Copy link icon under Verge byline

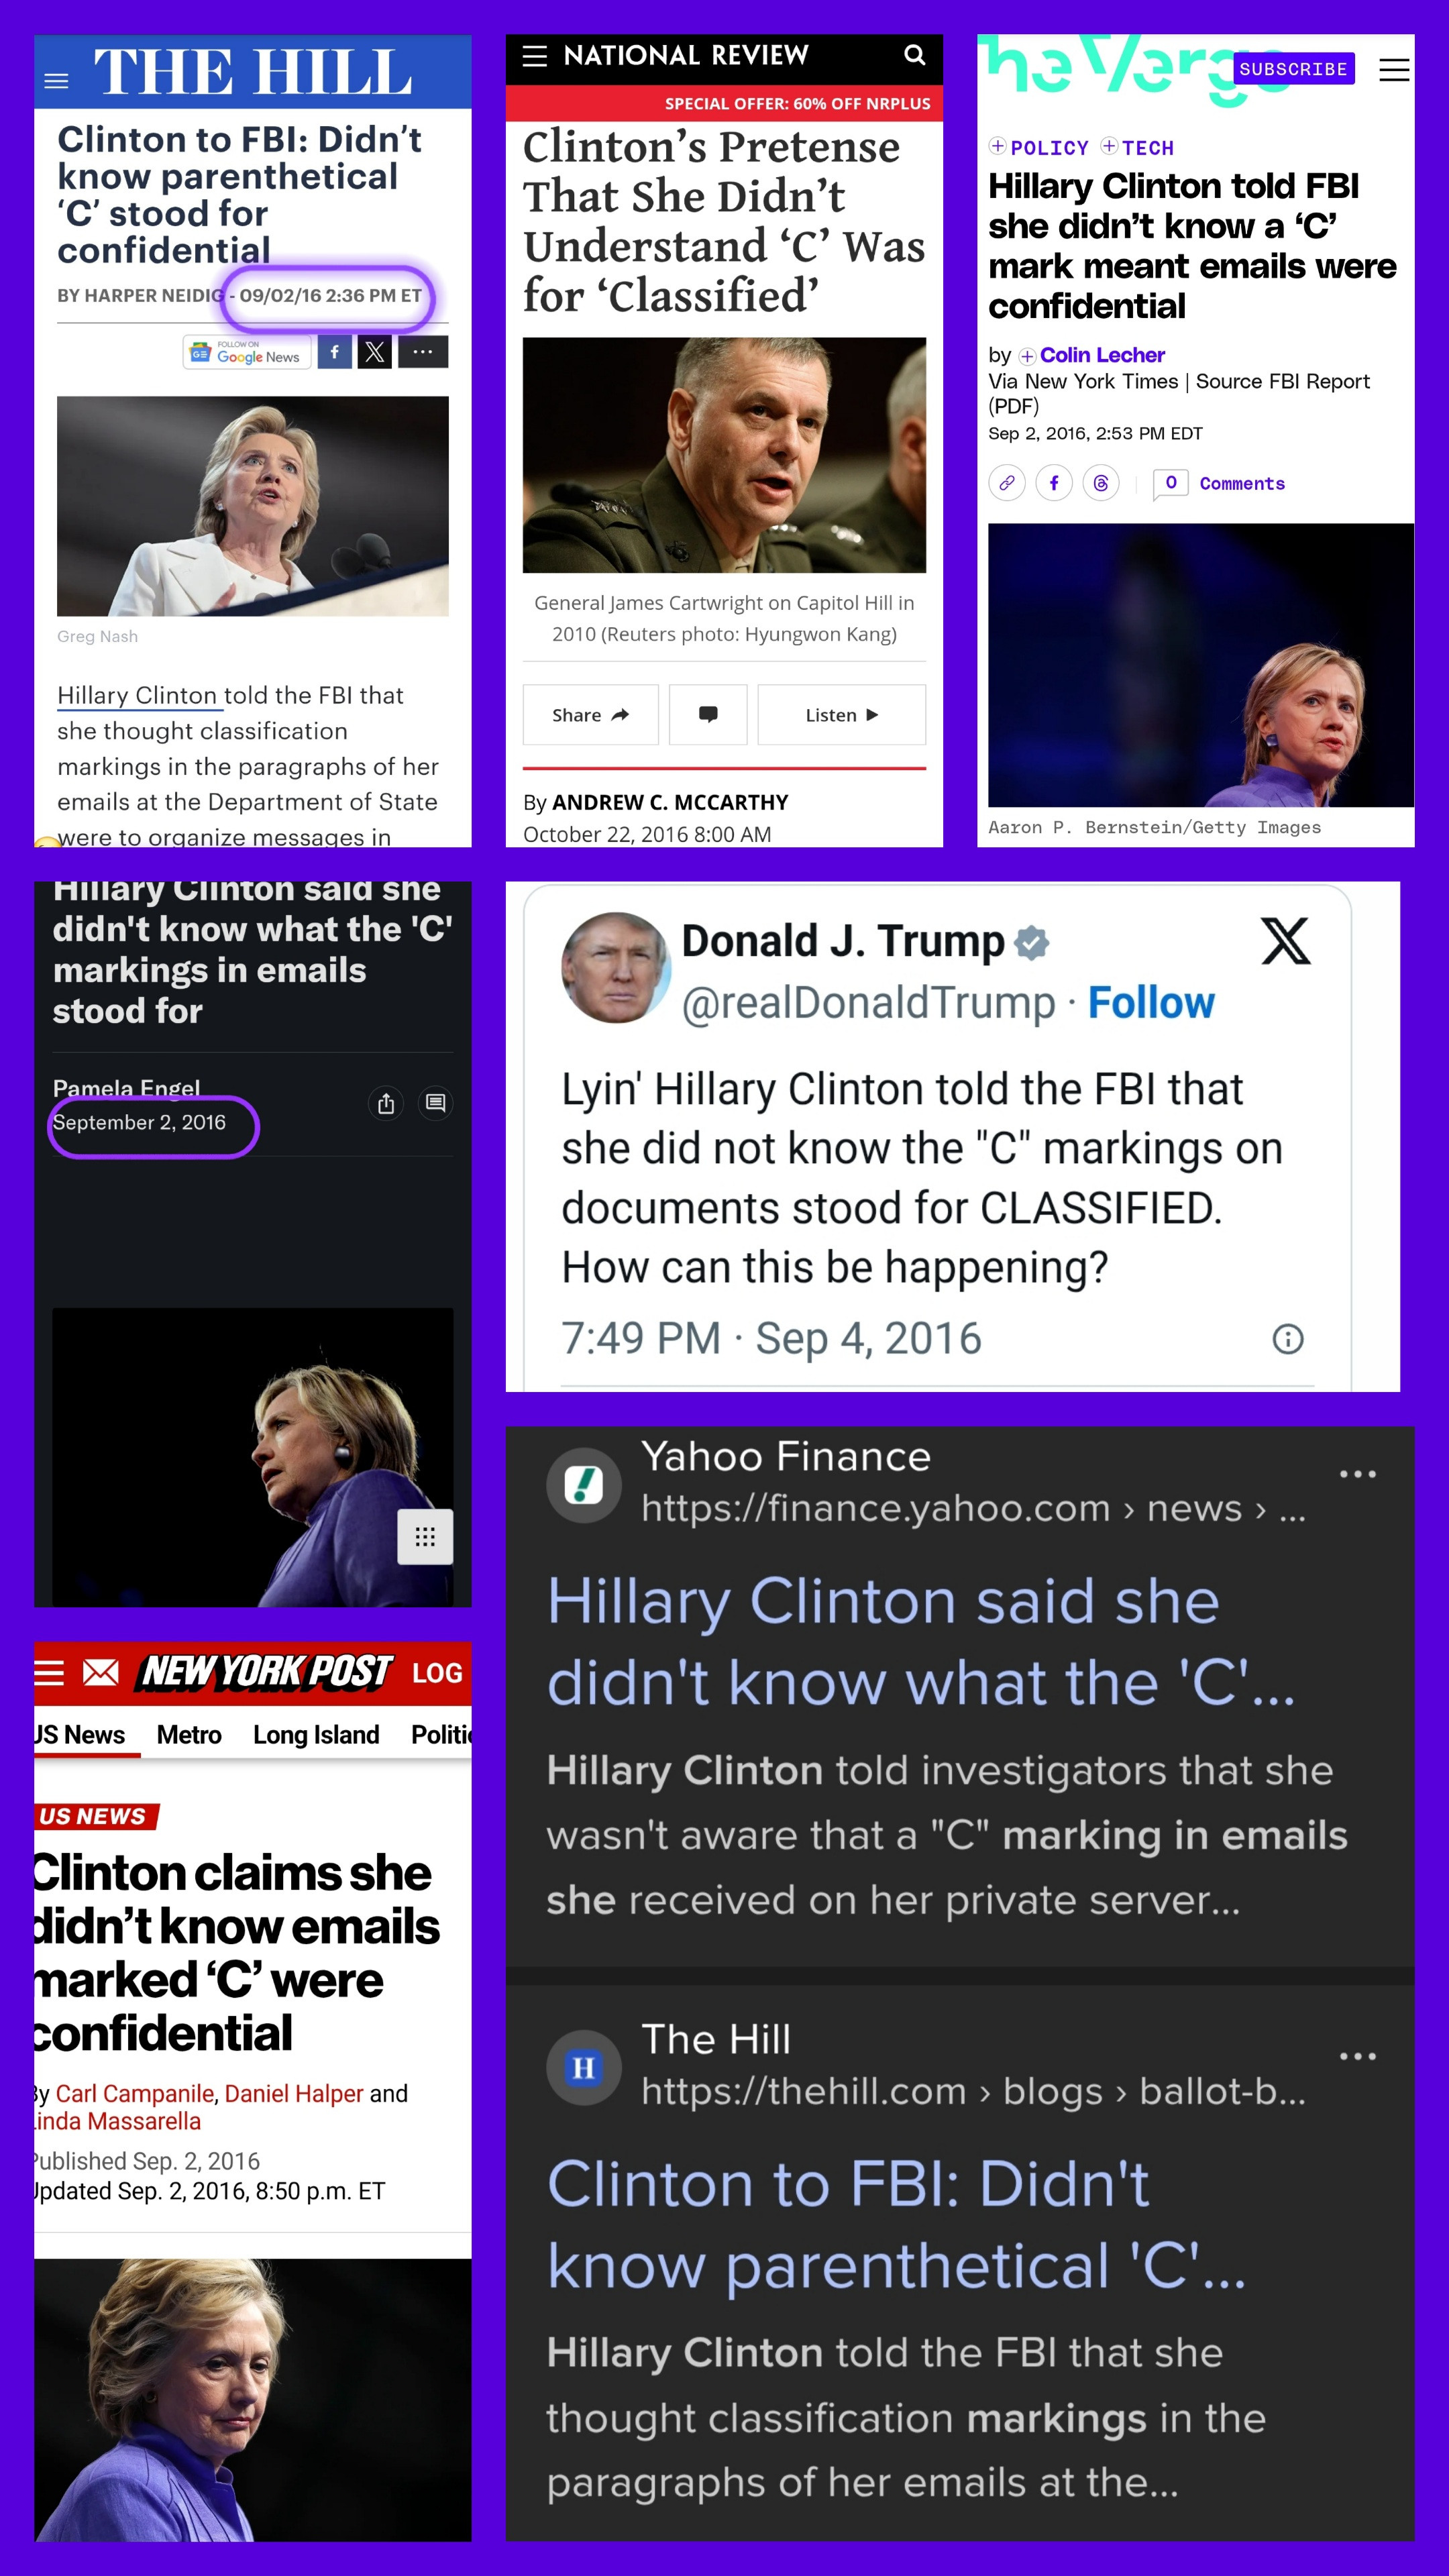click(1007, 483)
